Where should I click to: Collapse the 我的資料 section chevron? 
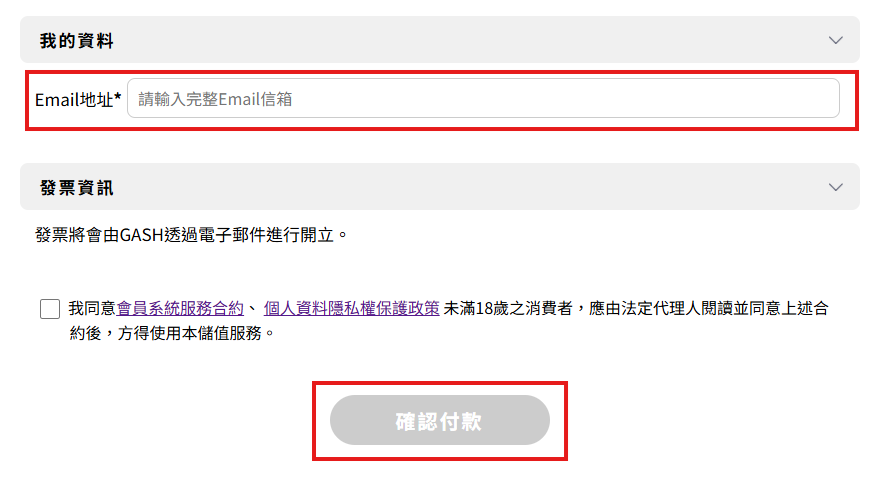835,40
